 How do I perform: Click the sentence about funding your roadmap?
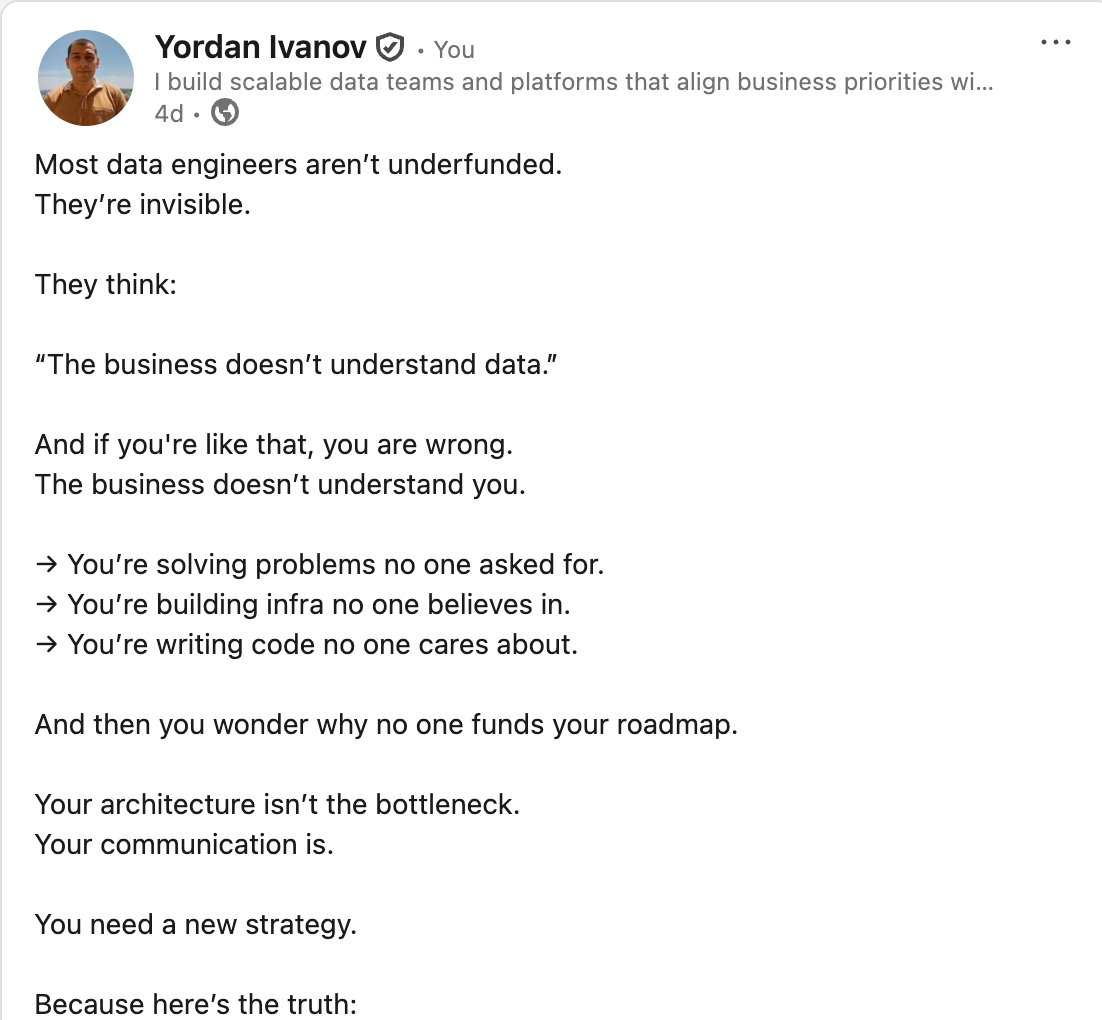point(387,725)
